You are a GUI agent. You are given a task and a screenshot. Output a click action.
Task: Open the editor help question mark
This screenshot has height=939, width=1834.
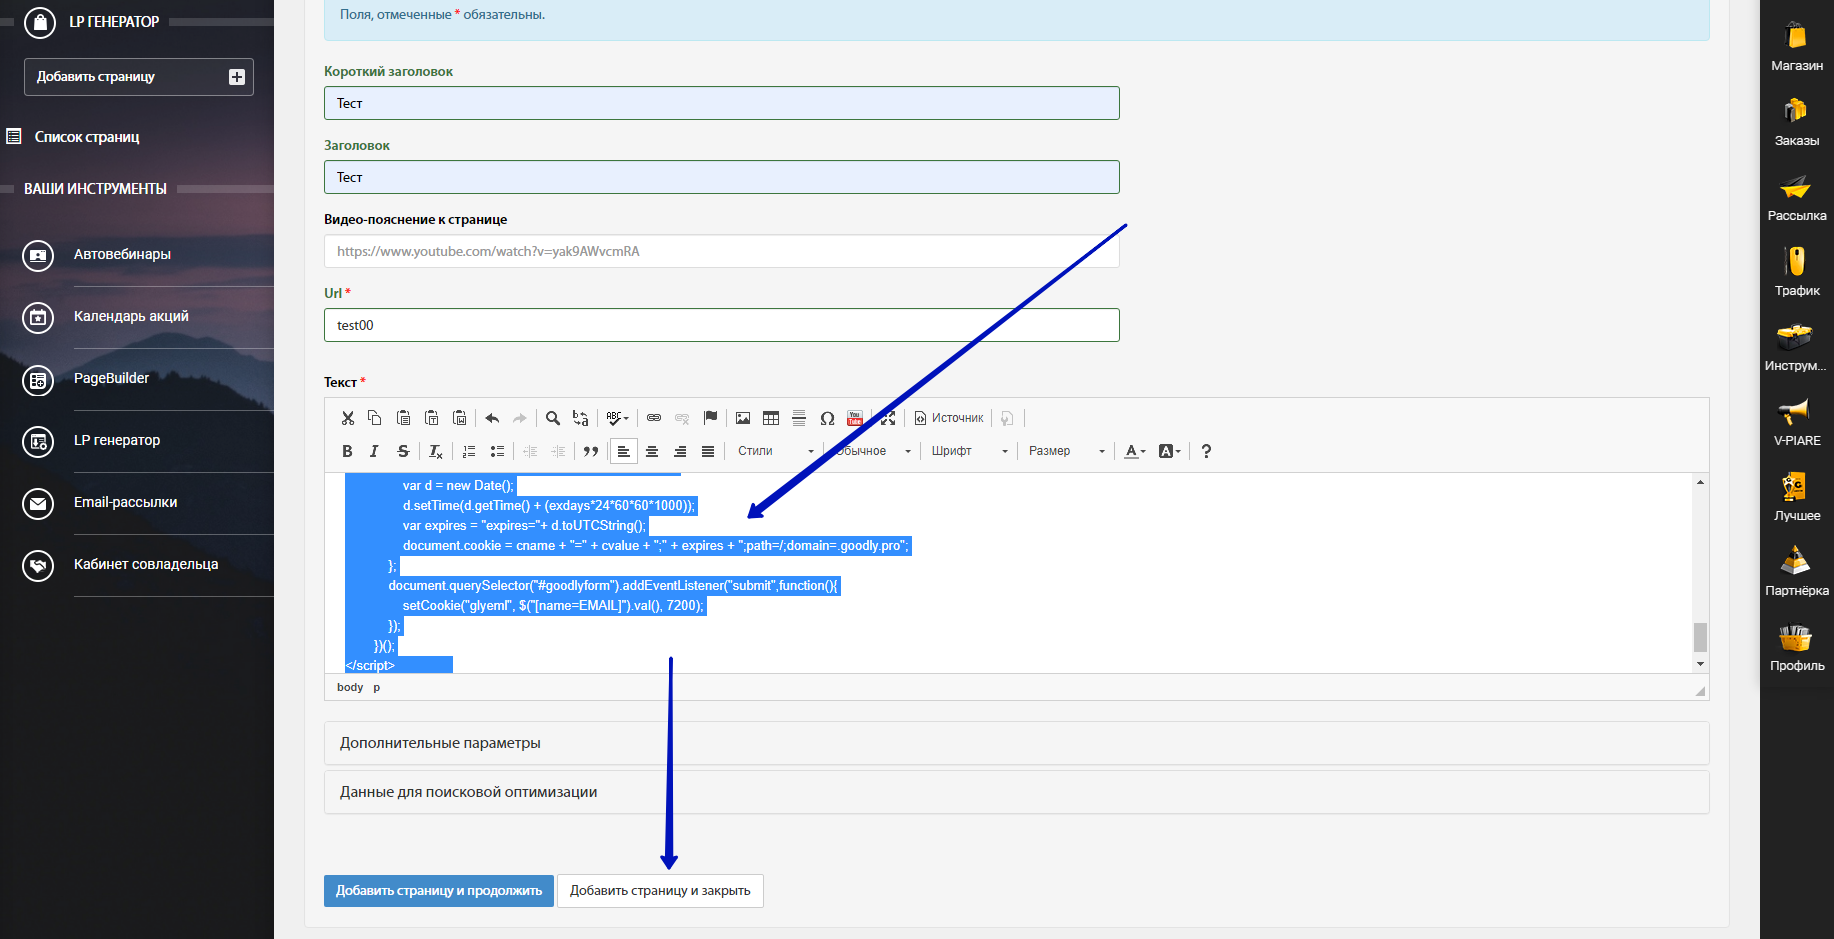point(1206,451)
